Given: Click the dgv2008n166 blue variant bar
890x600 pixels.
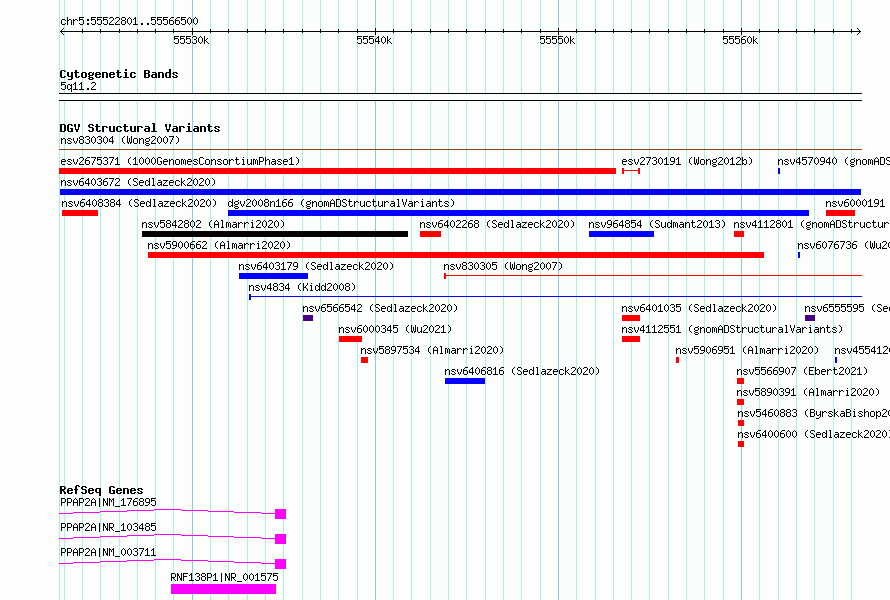Looking at the screenshot, I should tap(518, 213).
